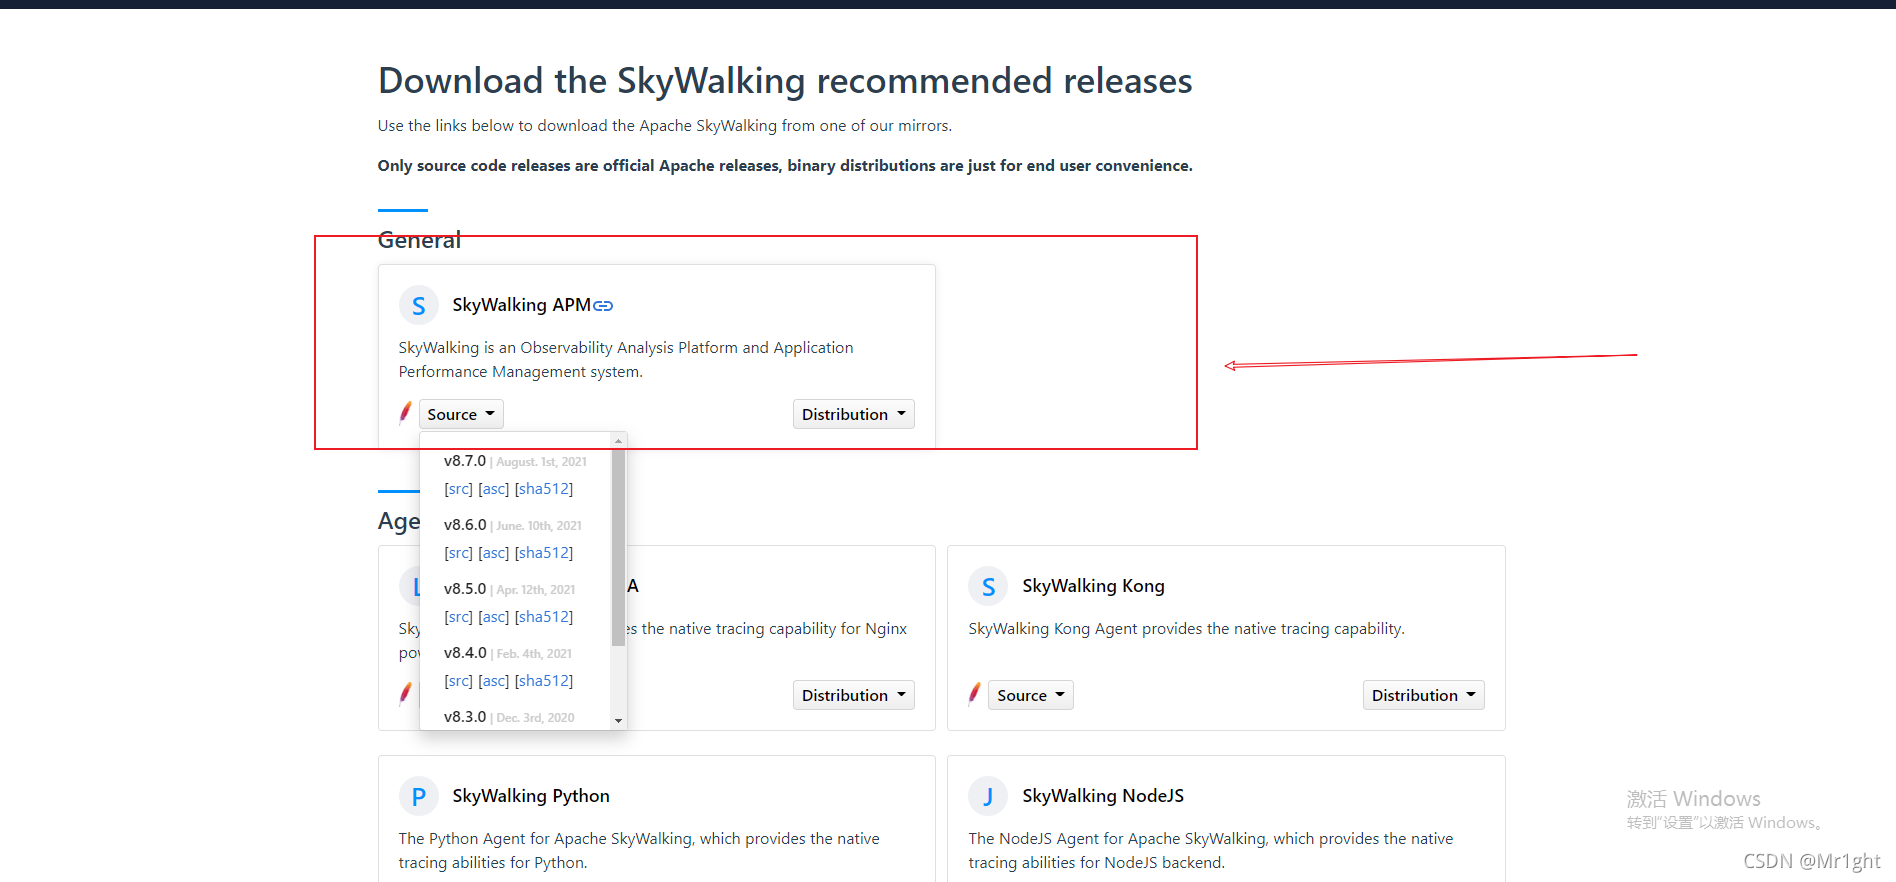Open the v8.5.0 [asc] signature link
Image resolution: width=1896 pixels, height=882 pixels.
(494, 617)
